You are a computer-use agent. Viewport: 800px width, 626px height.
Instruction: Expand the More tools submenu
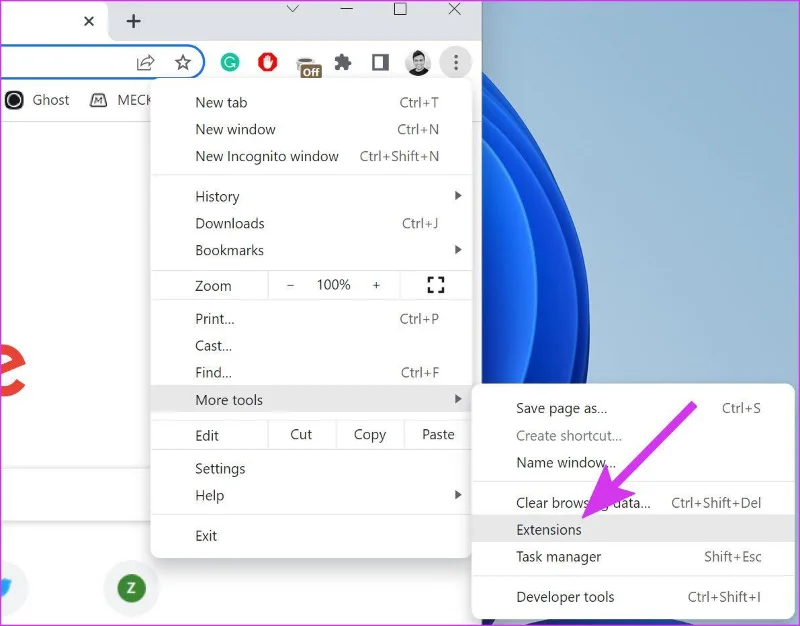click(311, 399)
